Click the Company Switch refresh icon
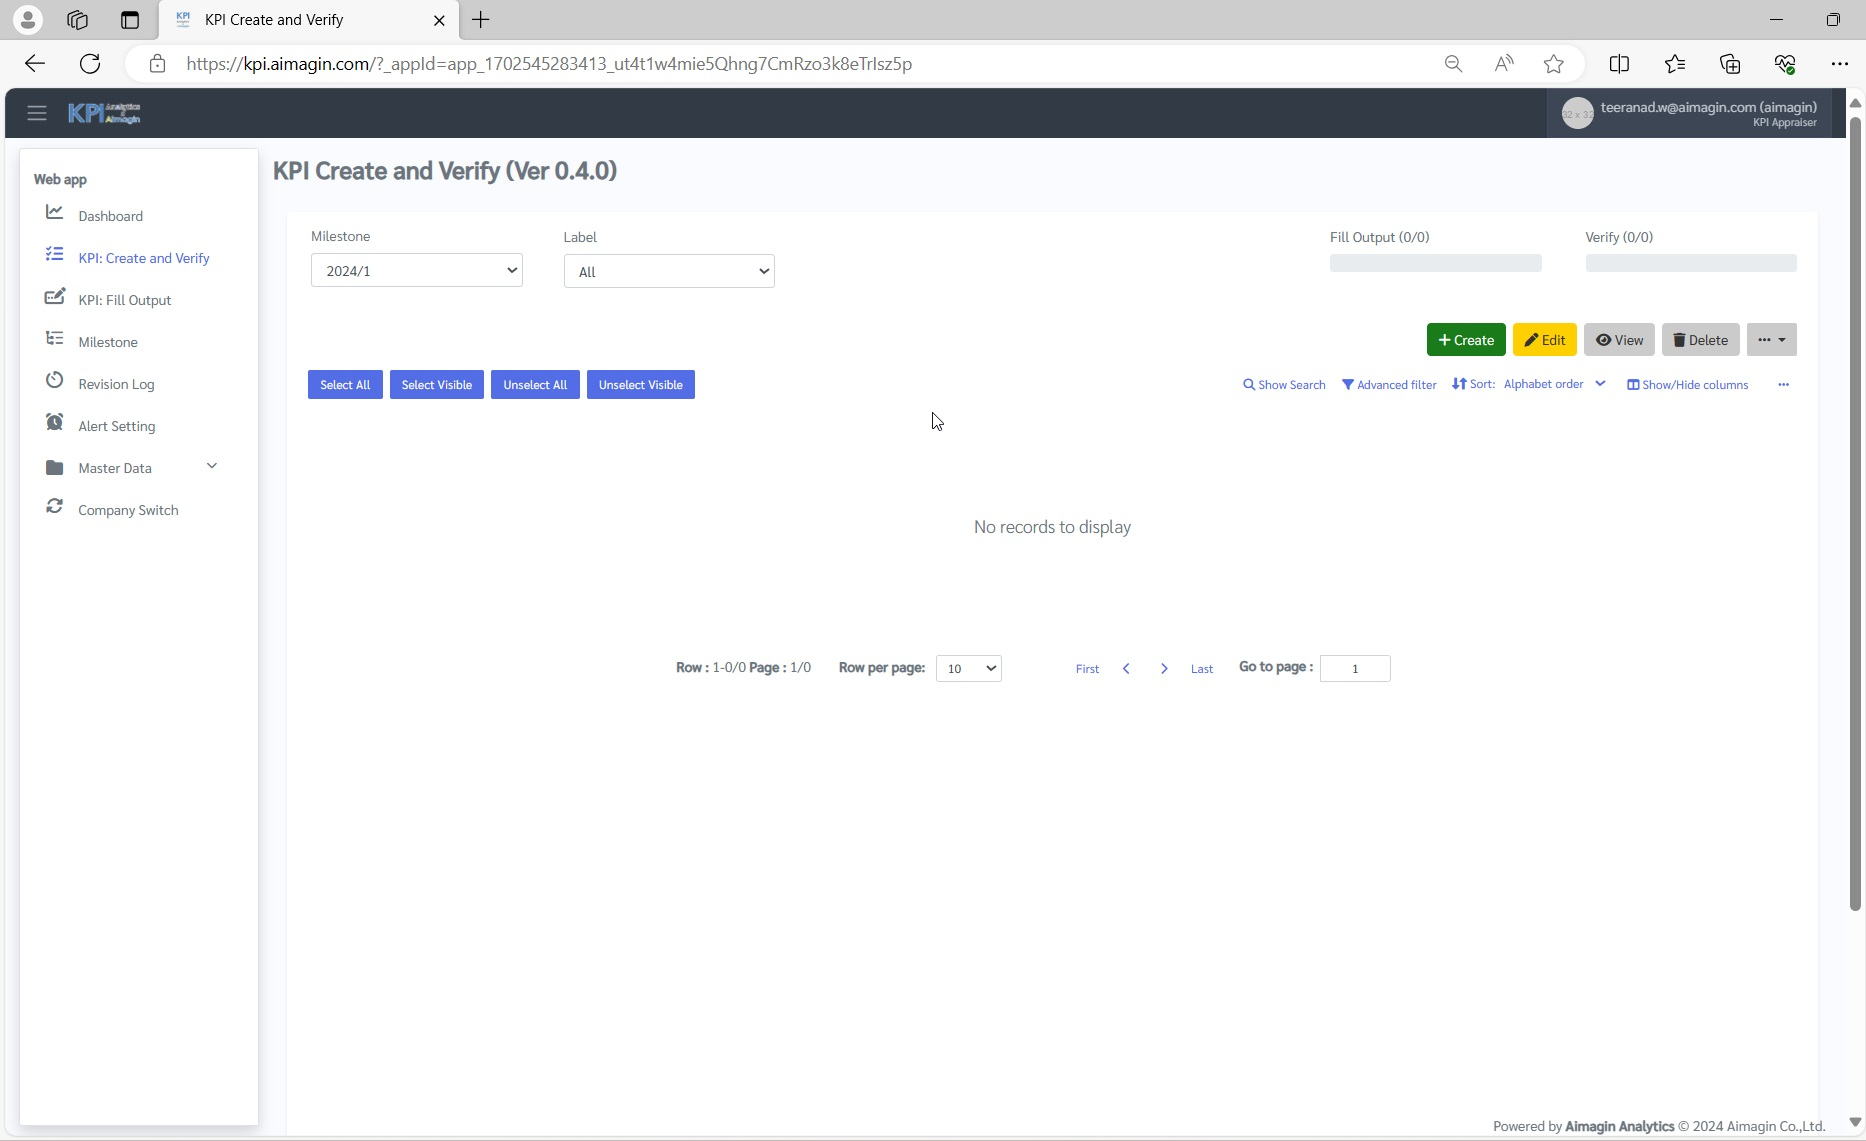Image resolution: width=1866 pixels, height=1141 pixels. pyautogui.click(x=55, y=507)
